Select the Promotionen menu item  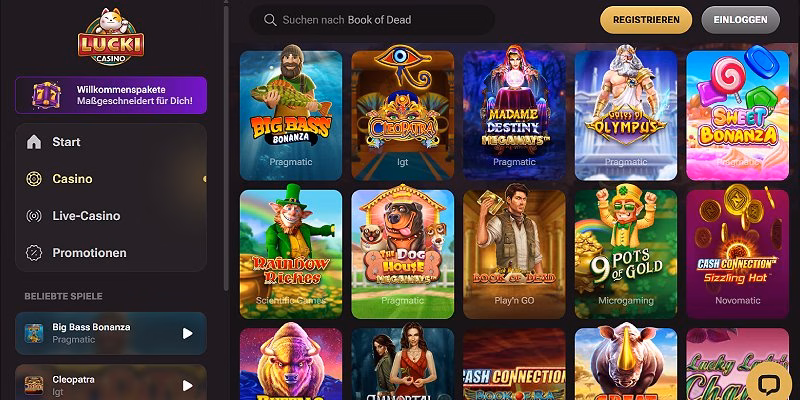click(111, 253)
